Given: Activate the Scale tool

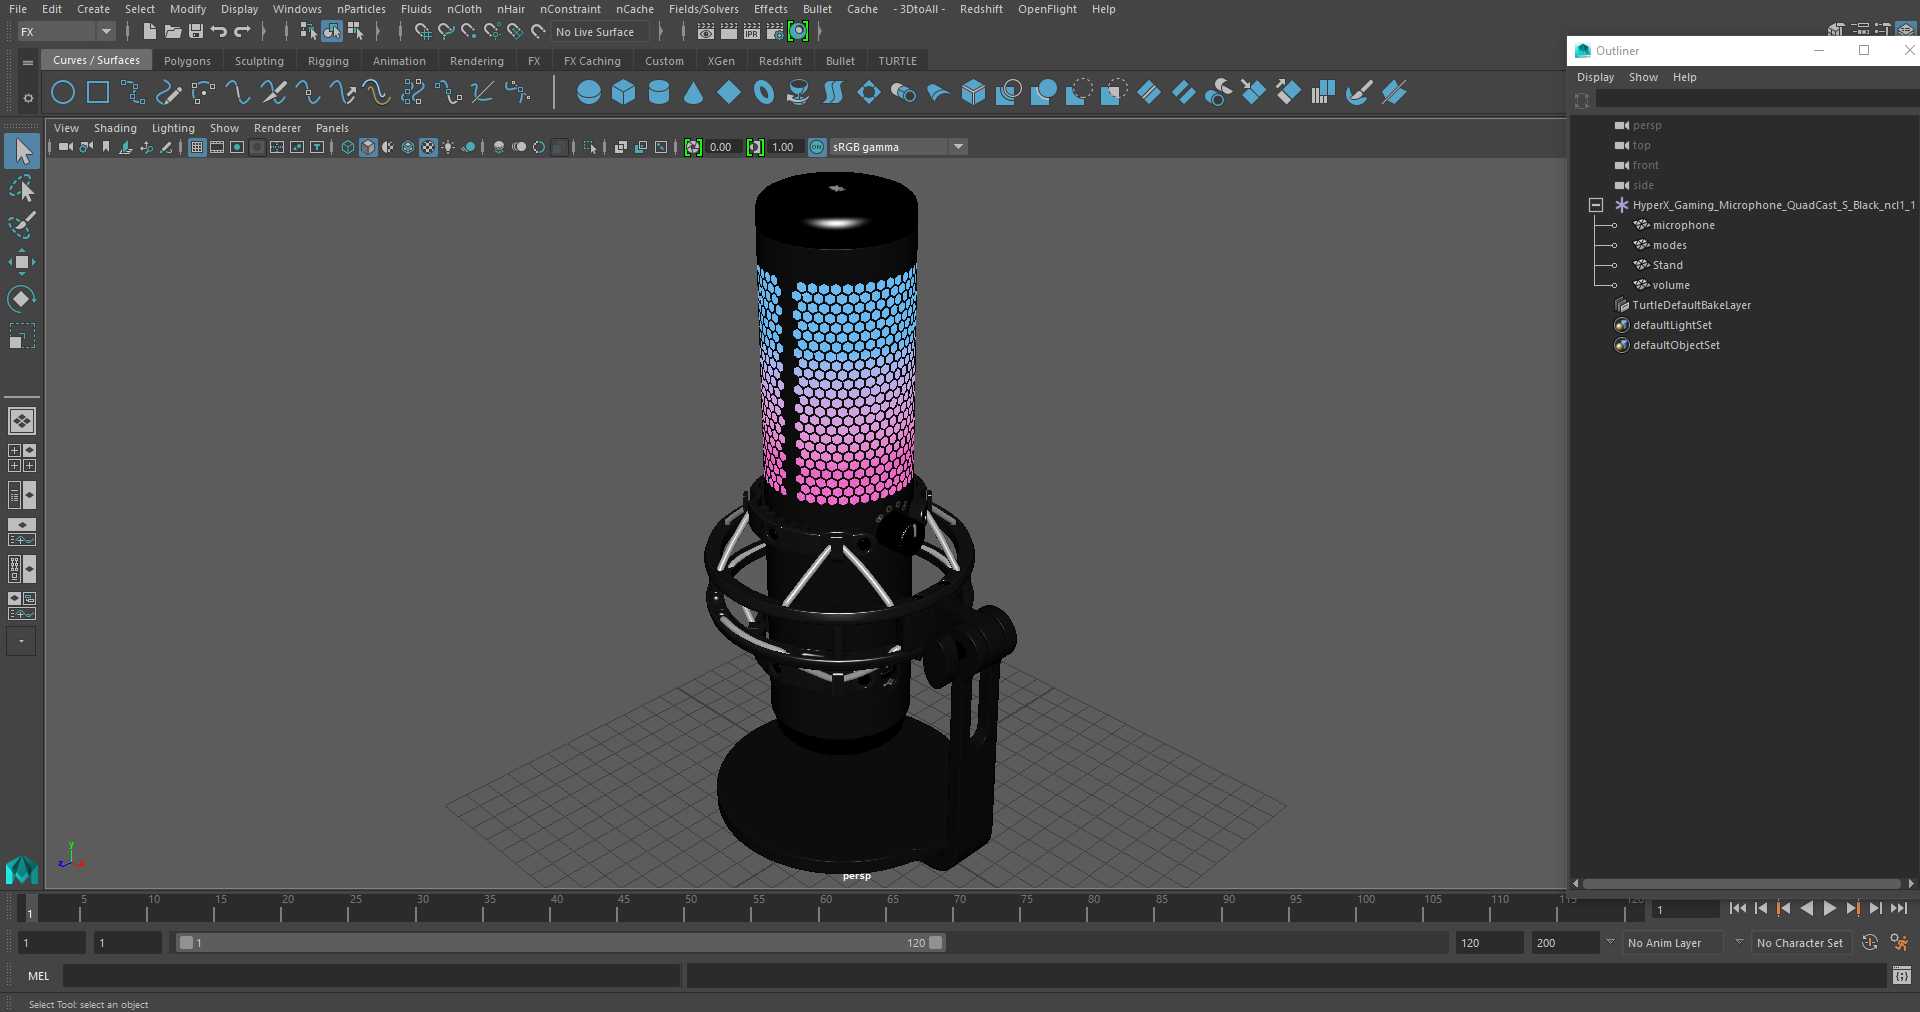Looking at the screenshot, I should point(22,336).
